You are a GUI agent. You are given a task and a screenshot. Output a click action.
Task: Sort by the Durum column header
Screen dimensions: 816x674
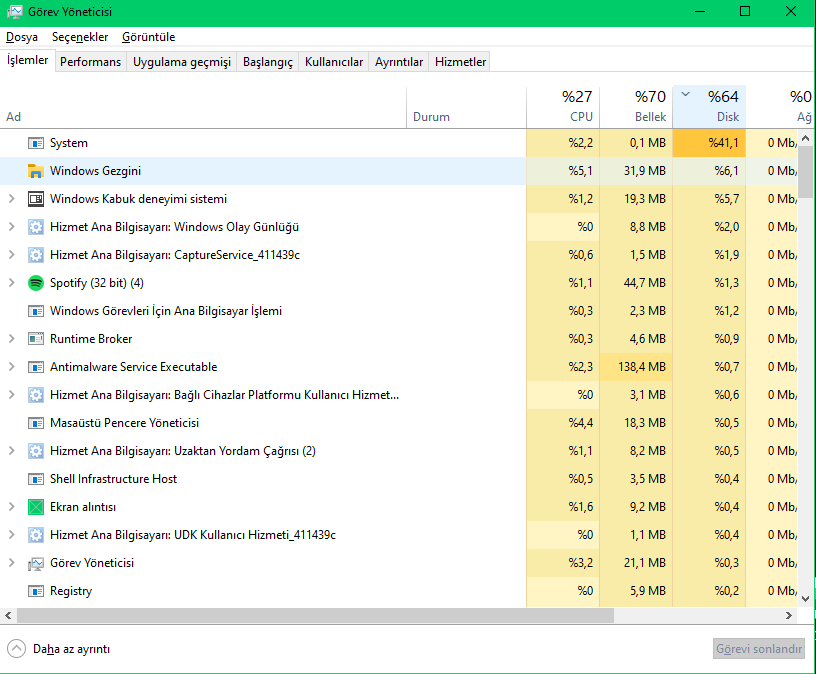[466, 107]
